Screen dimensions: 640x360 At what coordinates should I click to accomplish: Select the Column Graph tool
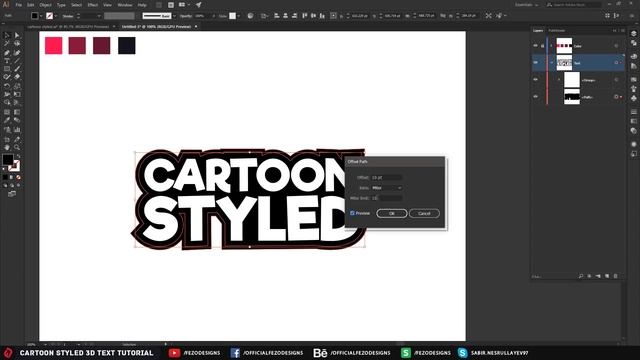17,130
